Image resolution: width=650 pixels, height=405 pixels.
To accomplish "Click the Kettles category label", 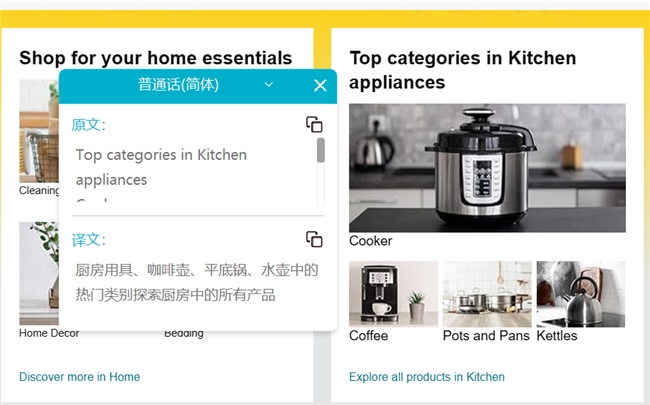I will (557, 335).
